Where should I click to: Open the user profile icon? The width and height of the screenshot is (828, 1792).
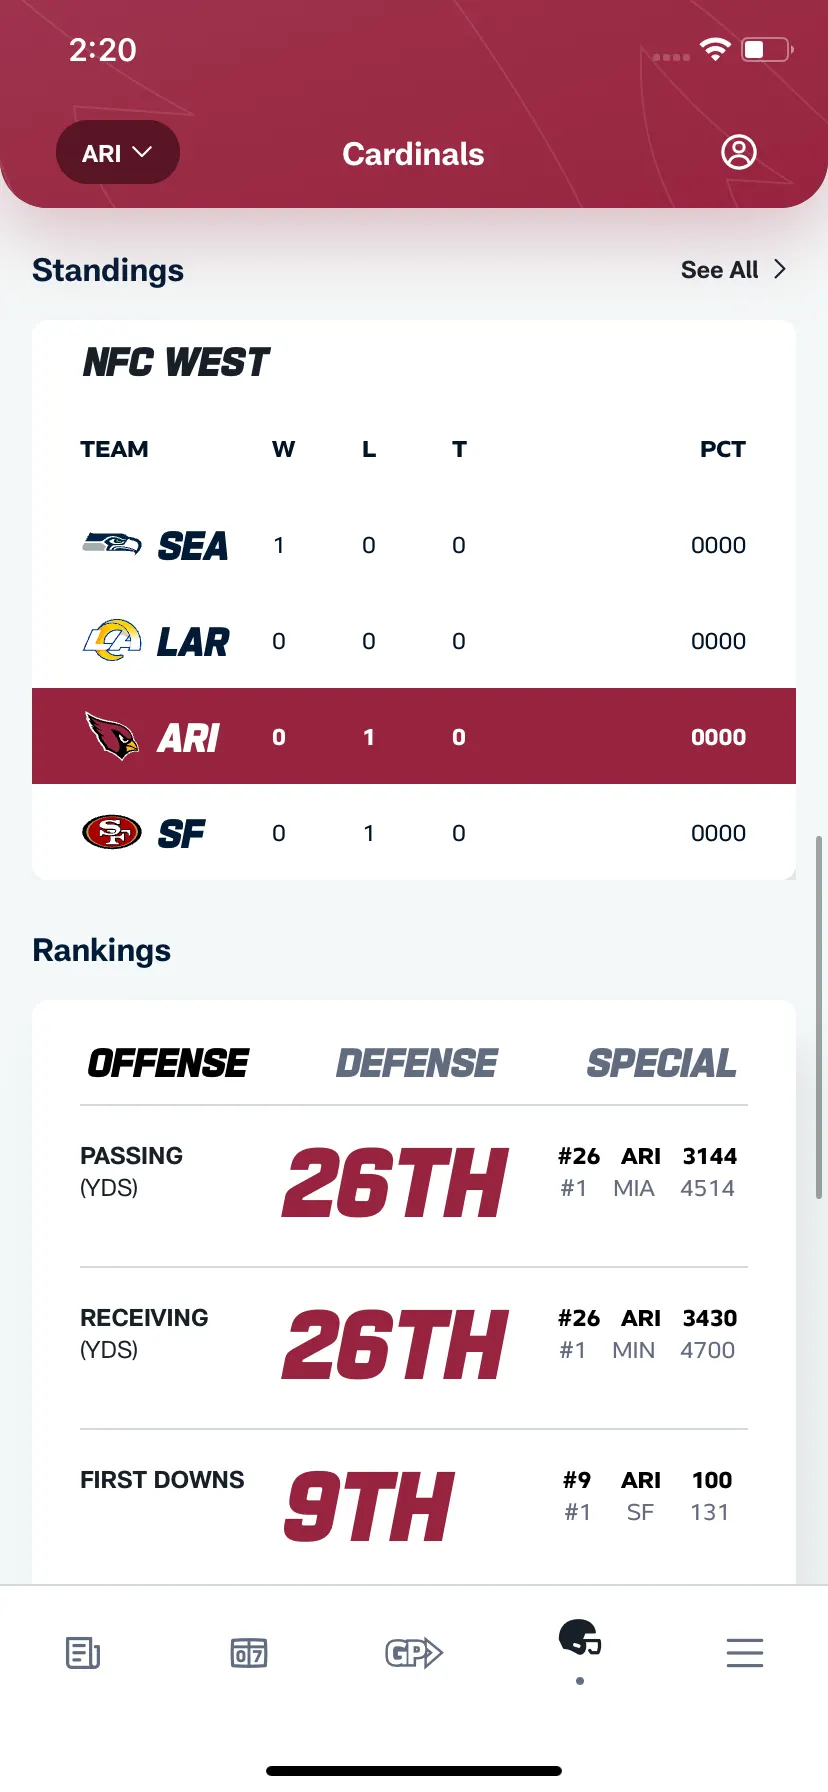739,152
